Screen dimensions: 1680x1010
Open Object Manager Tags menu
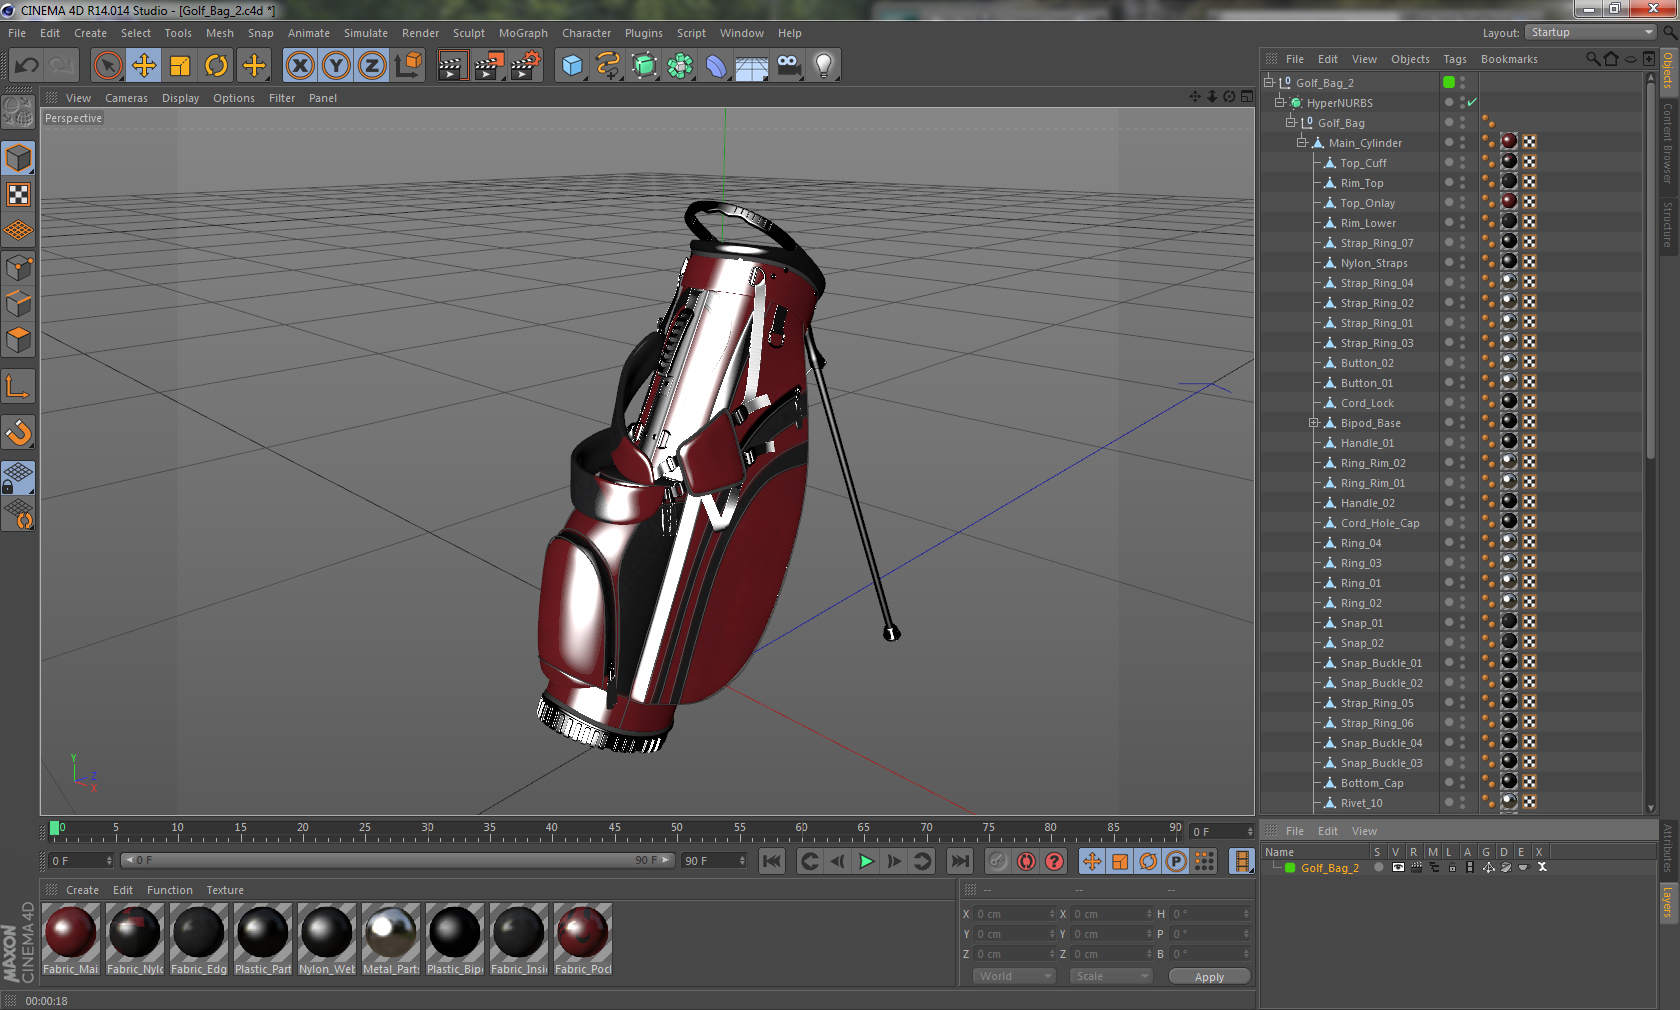(1455, 59)
